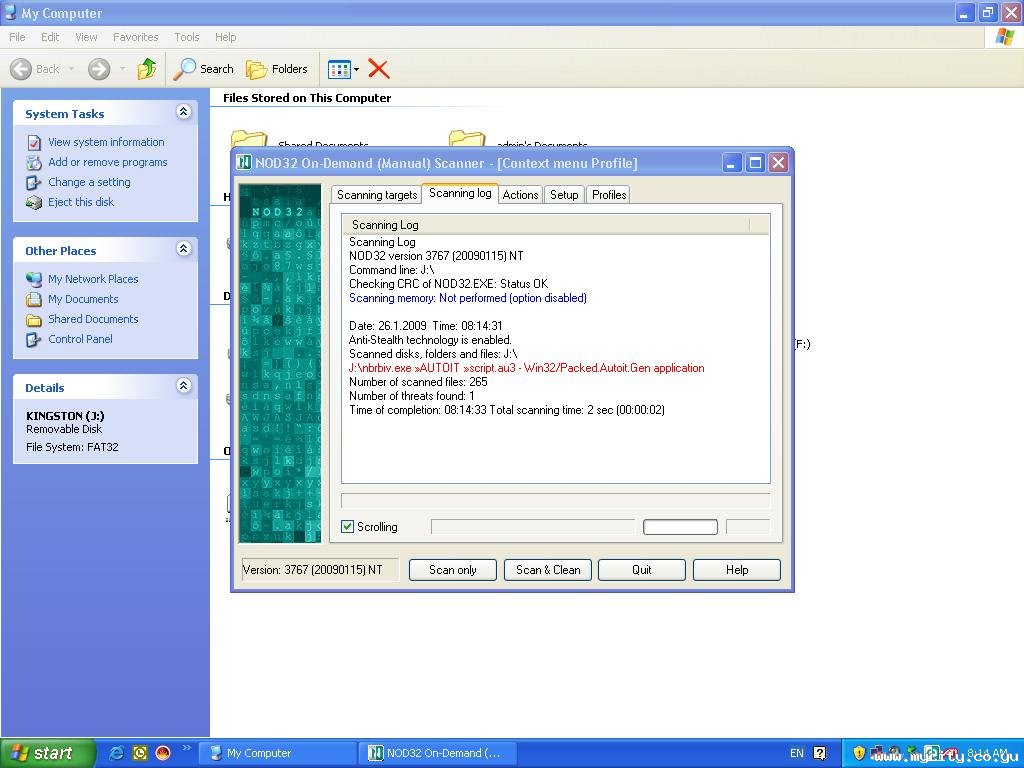Collapse the Other Places panel

pos(184,249)
